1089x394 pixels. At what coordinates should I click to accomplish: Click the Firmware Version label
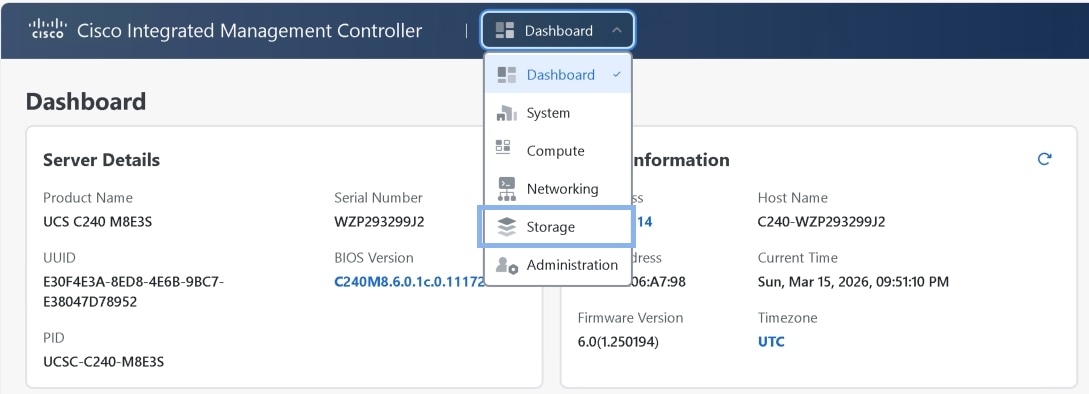coord(631,318)
